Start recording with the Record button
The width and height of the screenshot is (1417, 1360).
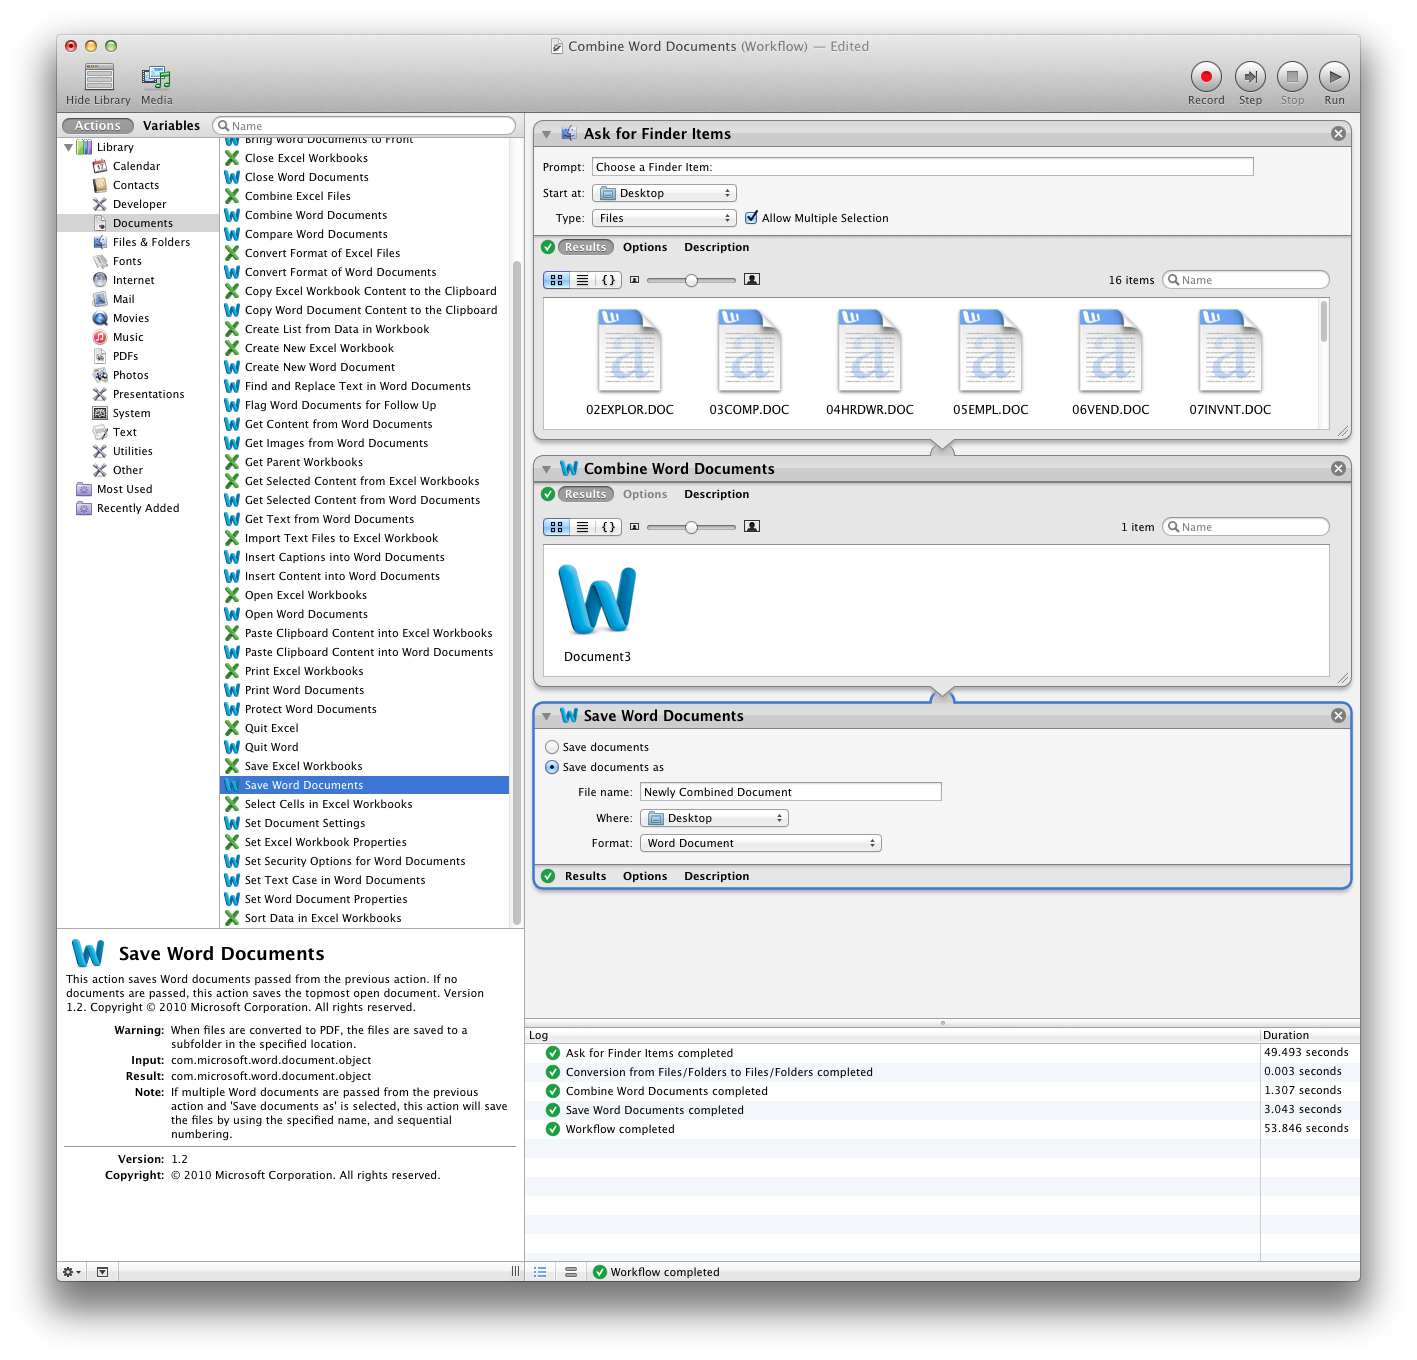[1206, 76]
